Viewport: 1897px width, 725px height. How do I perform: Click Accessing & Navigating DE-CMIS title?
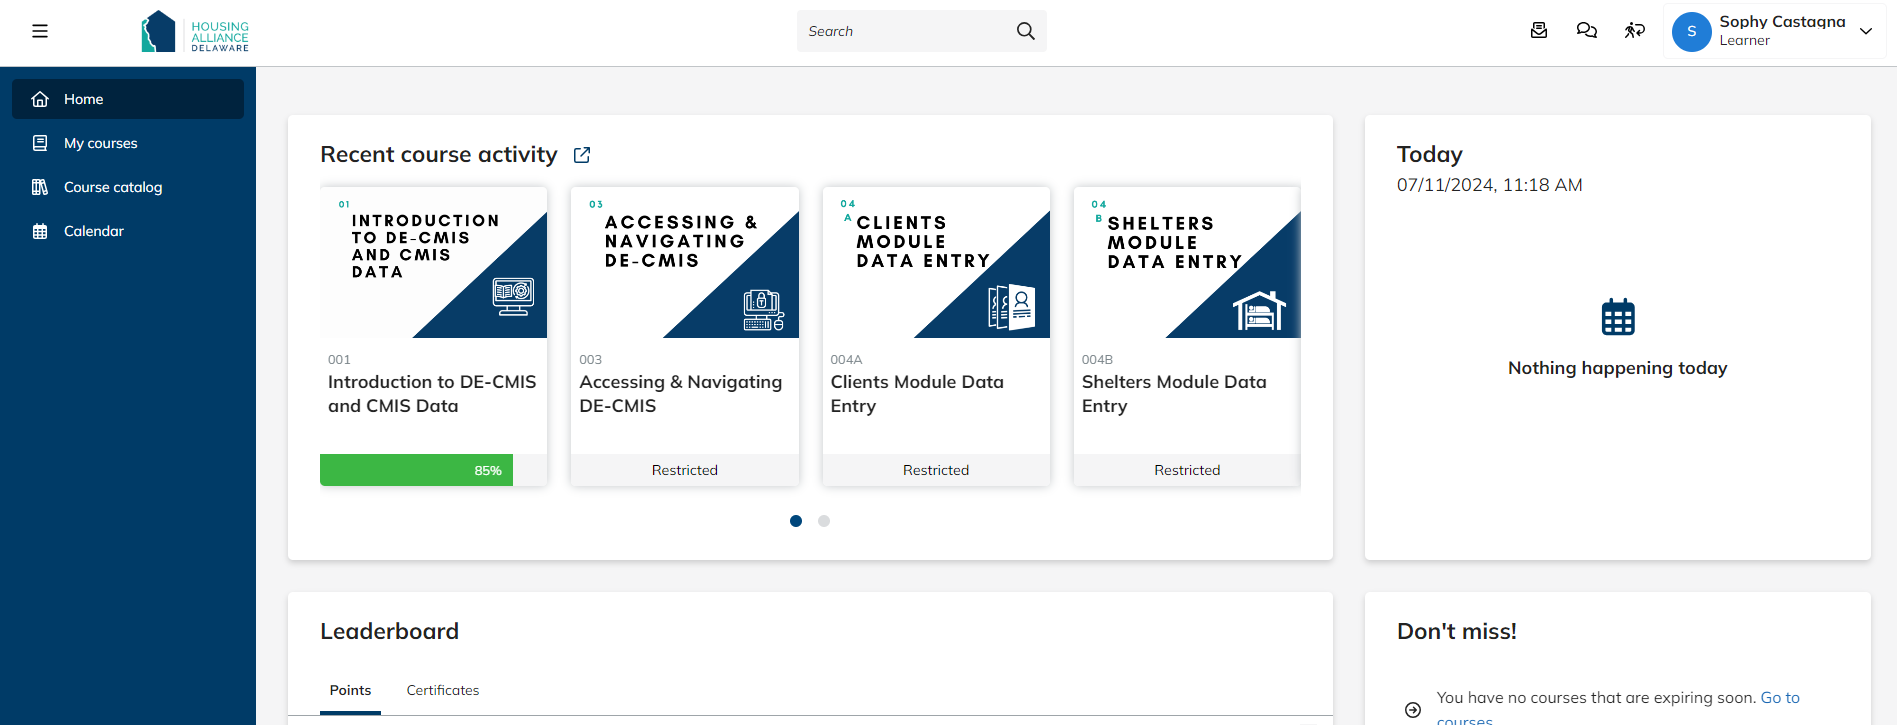pos(681,394)
